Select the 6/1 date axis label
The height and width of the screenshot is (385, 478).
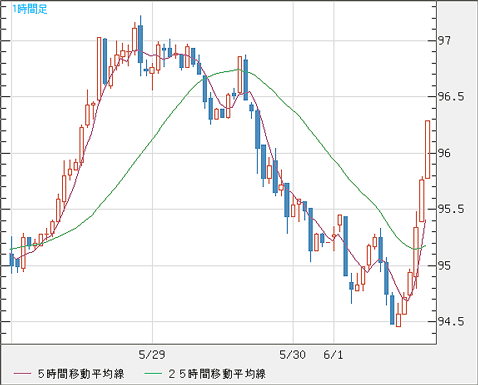pyautogui.click(x=333, y=355)
